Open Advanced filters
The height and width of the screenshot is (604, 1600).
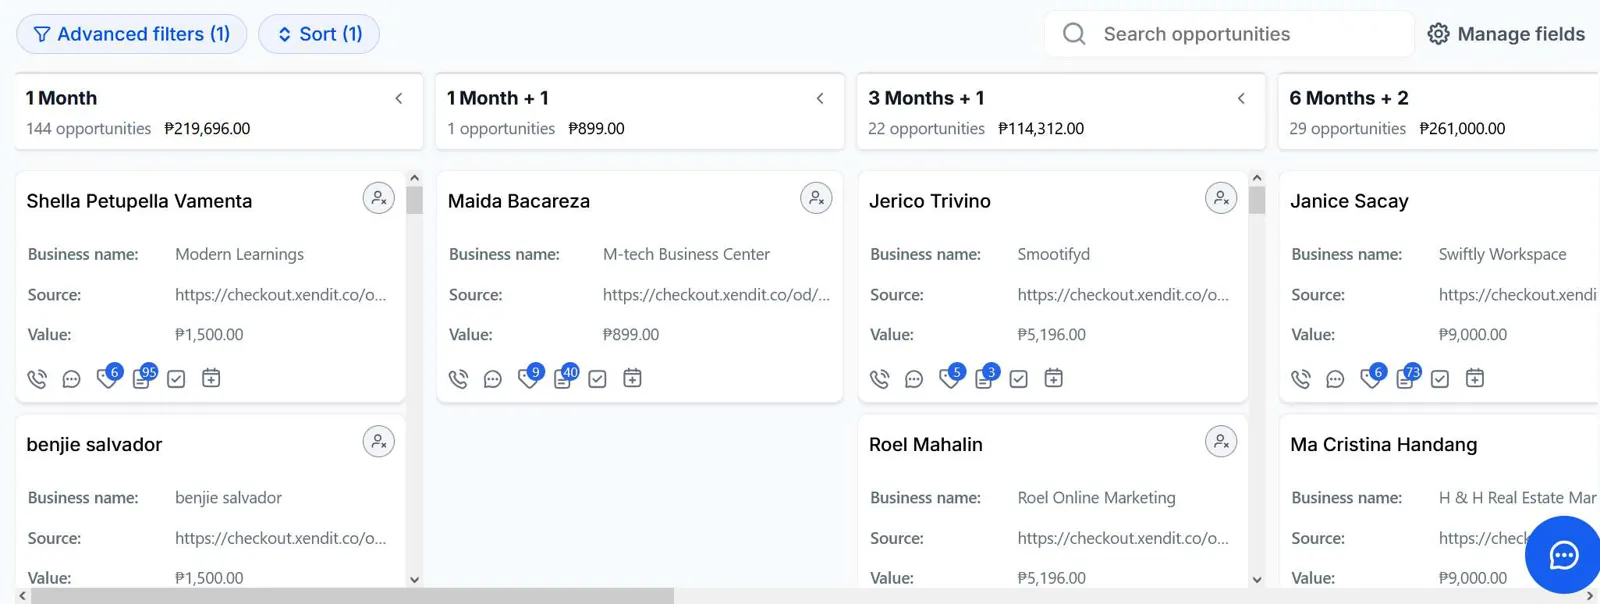[x=131, y=34]
